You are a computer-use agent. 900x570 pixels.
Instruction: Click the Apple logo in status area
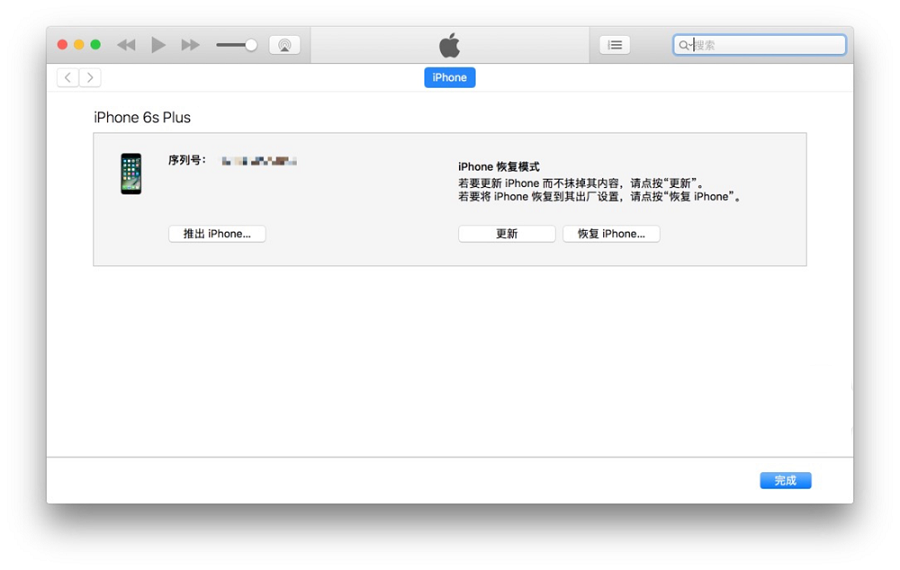tap(449, 45)
